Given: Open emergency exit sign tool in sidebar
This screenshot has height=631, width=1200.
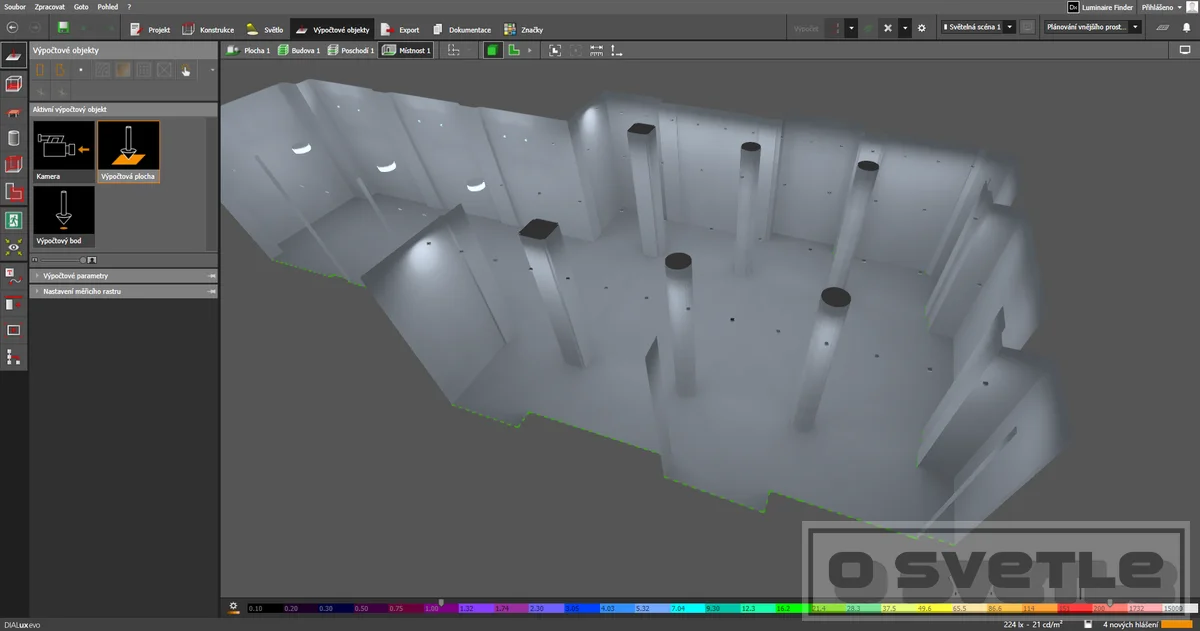Looking at the screenshot, I should (14, 218).
